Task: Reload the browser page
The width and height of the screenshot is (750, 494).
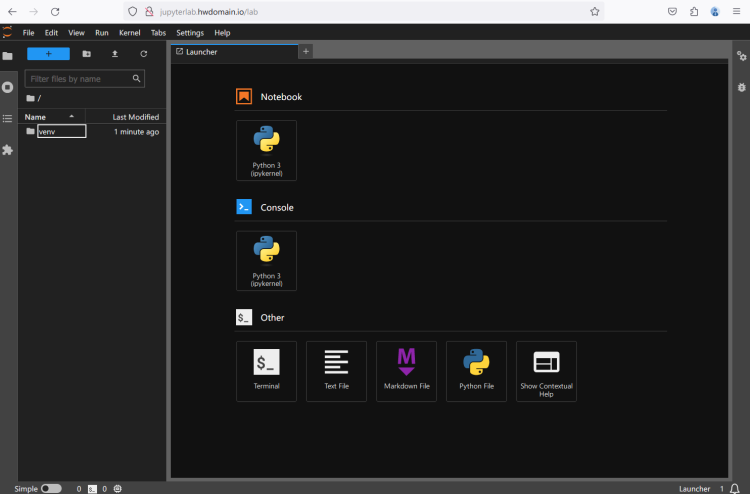Action: (x=55, y=11)
